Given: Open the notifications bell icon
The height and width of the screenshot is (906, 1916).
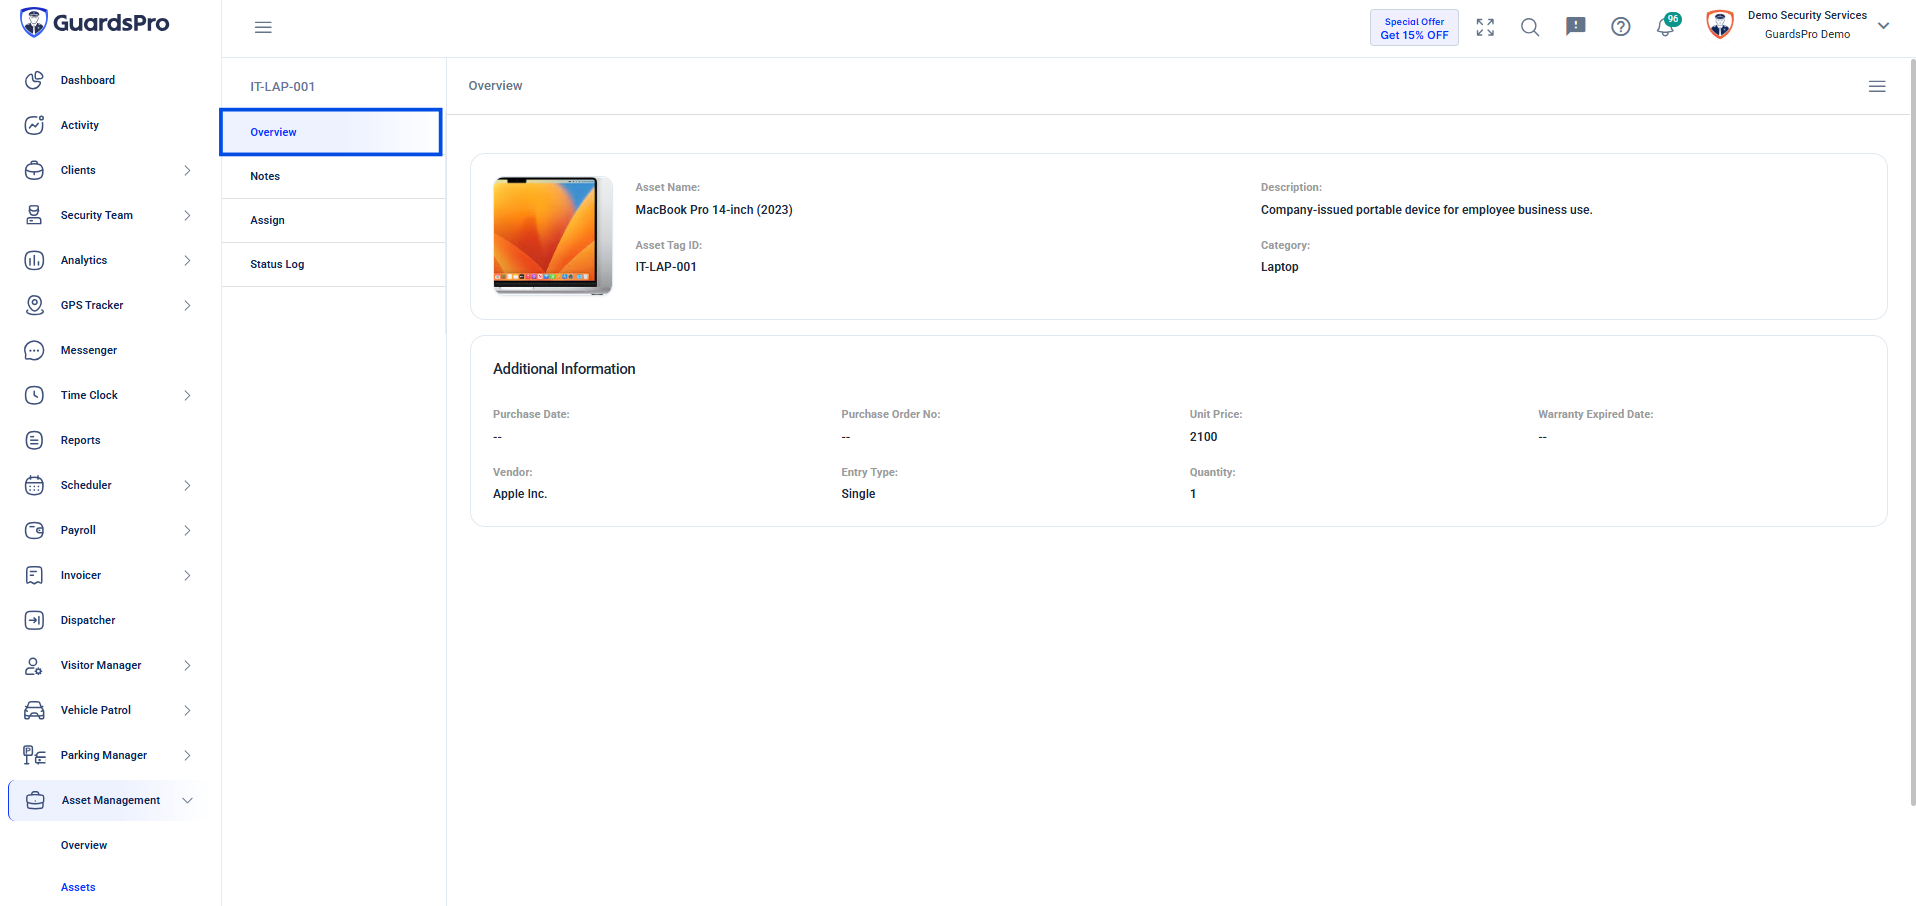Looking at the screenshot, I should tap(1666, 27).
